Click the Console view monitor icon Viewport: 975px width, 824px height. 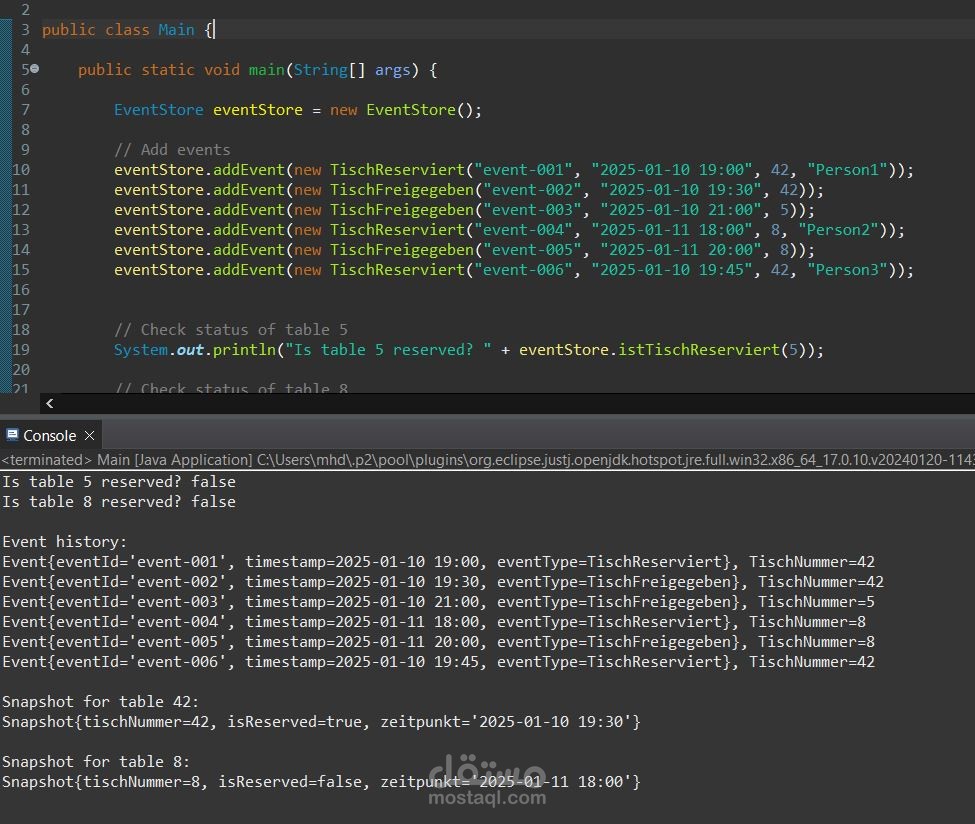(x=12, y=435)
